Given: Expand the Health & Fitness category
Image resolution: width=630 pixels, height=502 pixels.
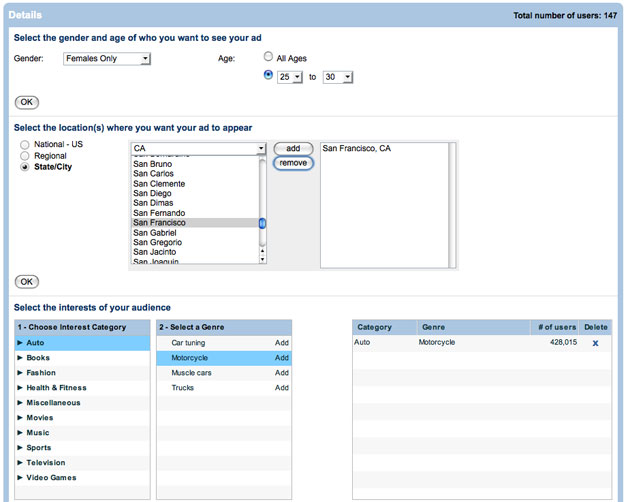Looking at the screenshot, I should (x=58, y=388).
